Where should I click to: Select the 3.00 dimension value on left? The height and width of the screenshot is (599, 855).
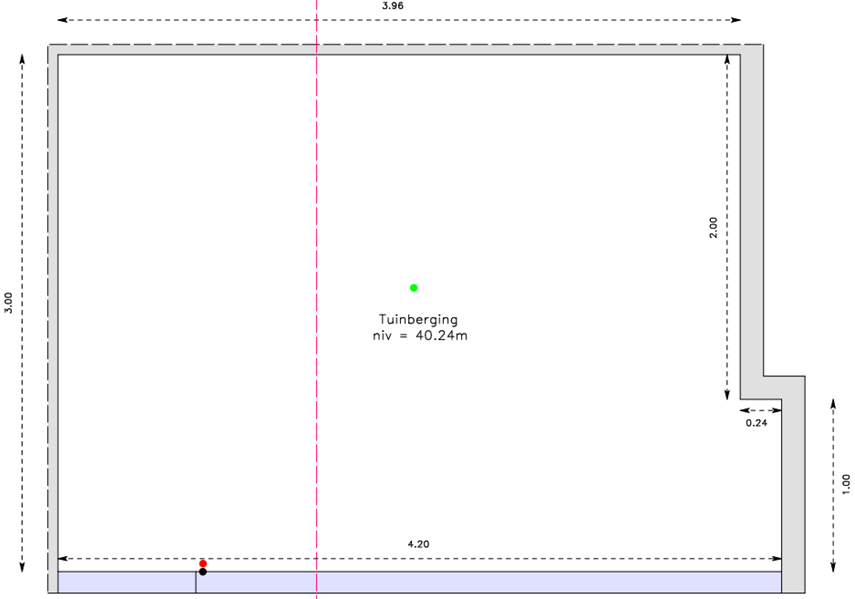(9, 303)
